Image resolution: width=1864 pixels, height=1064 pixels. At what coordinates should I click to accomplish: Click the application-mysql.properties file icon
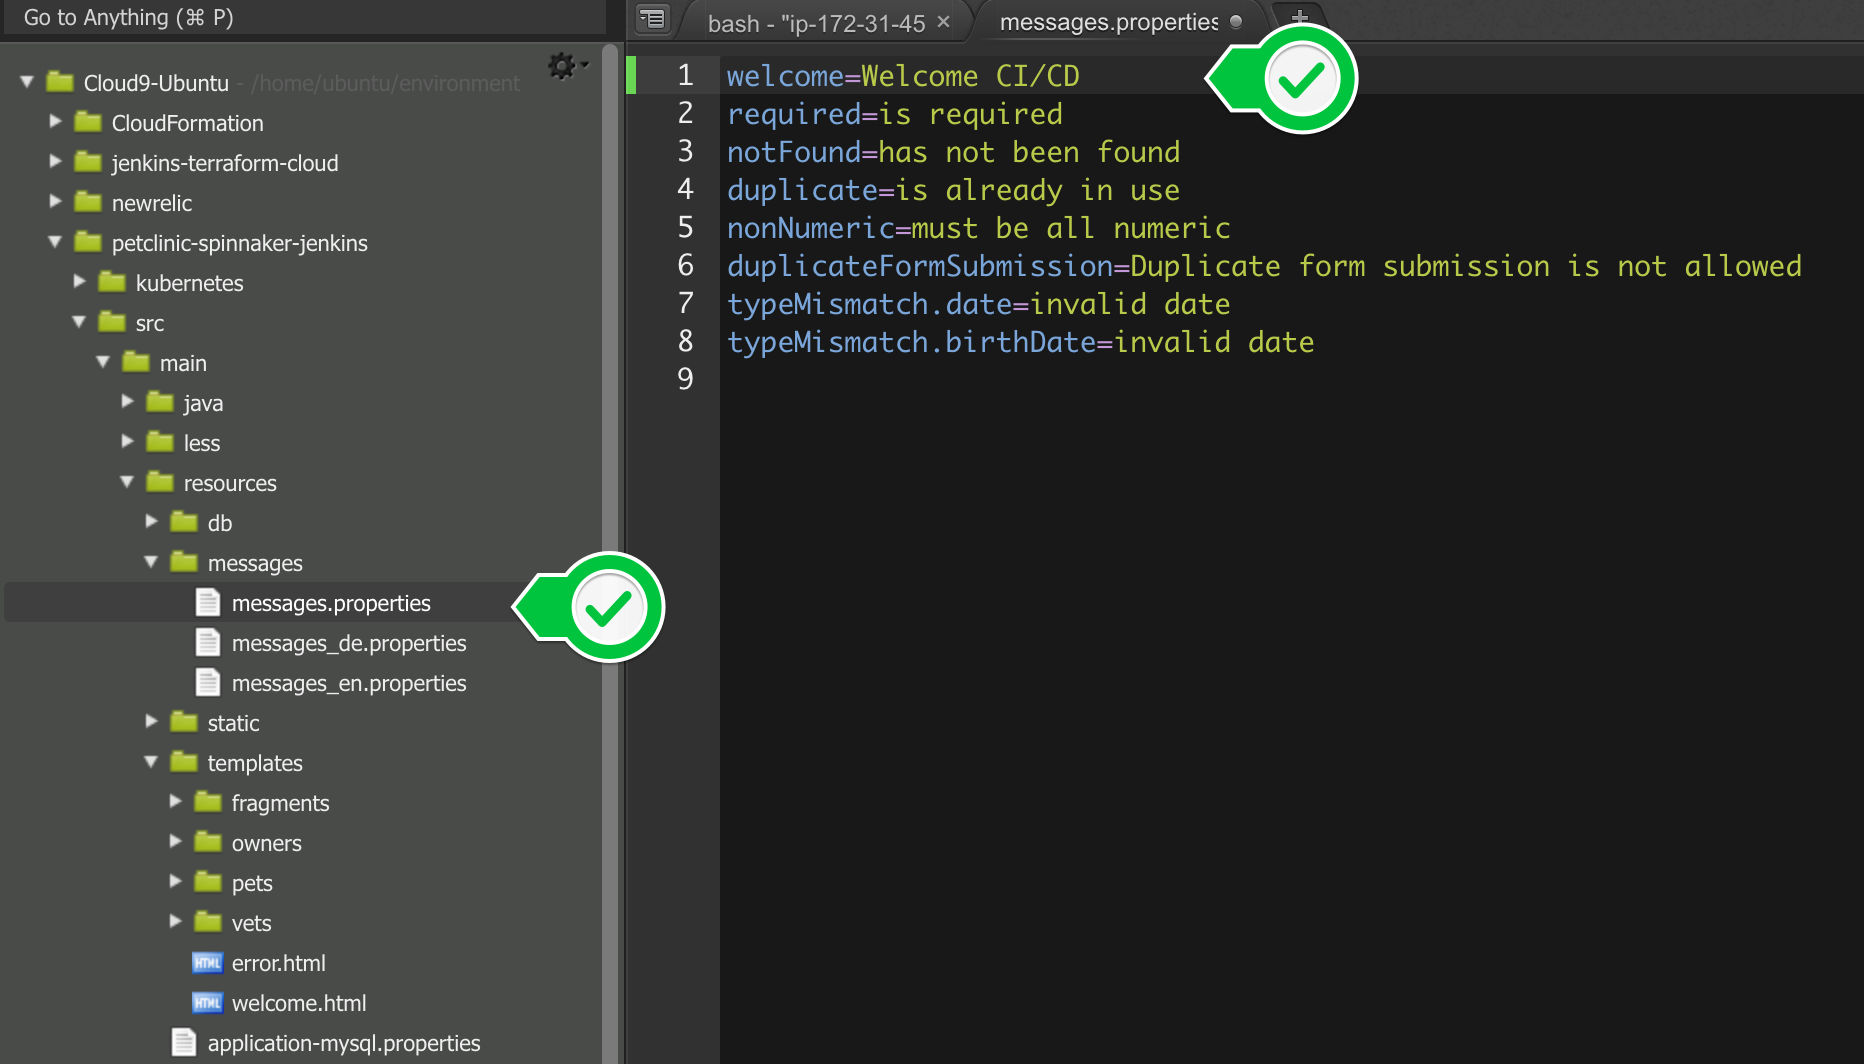(183, 1042)
